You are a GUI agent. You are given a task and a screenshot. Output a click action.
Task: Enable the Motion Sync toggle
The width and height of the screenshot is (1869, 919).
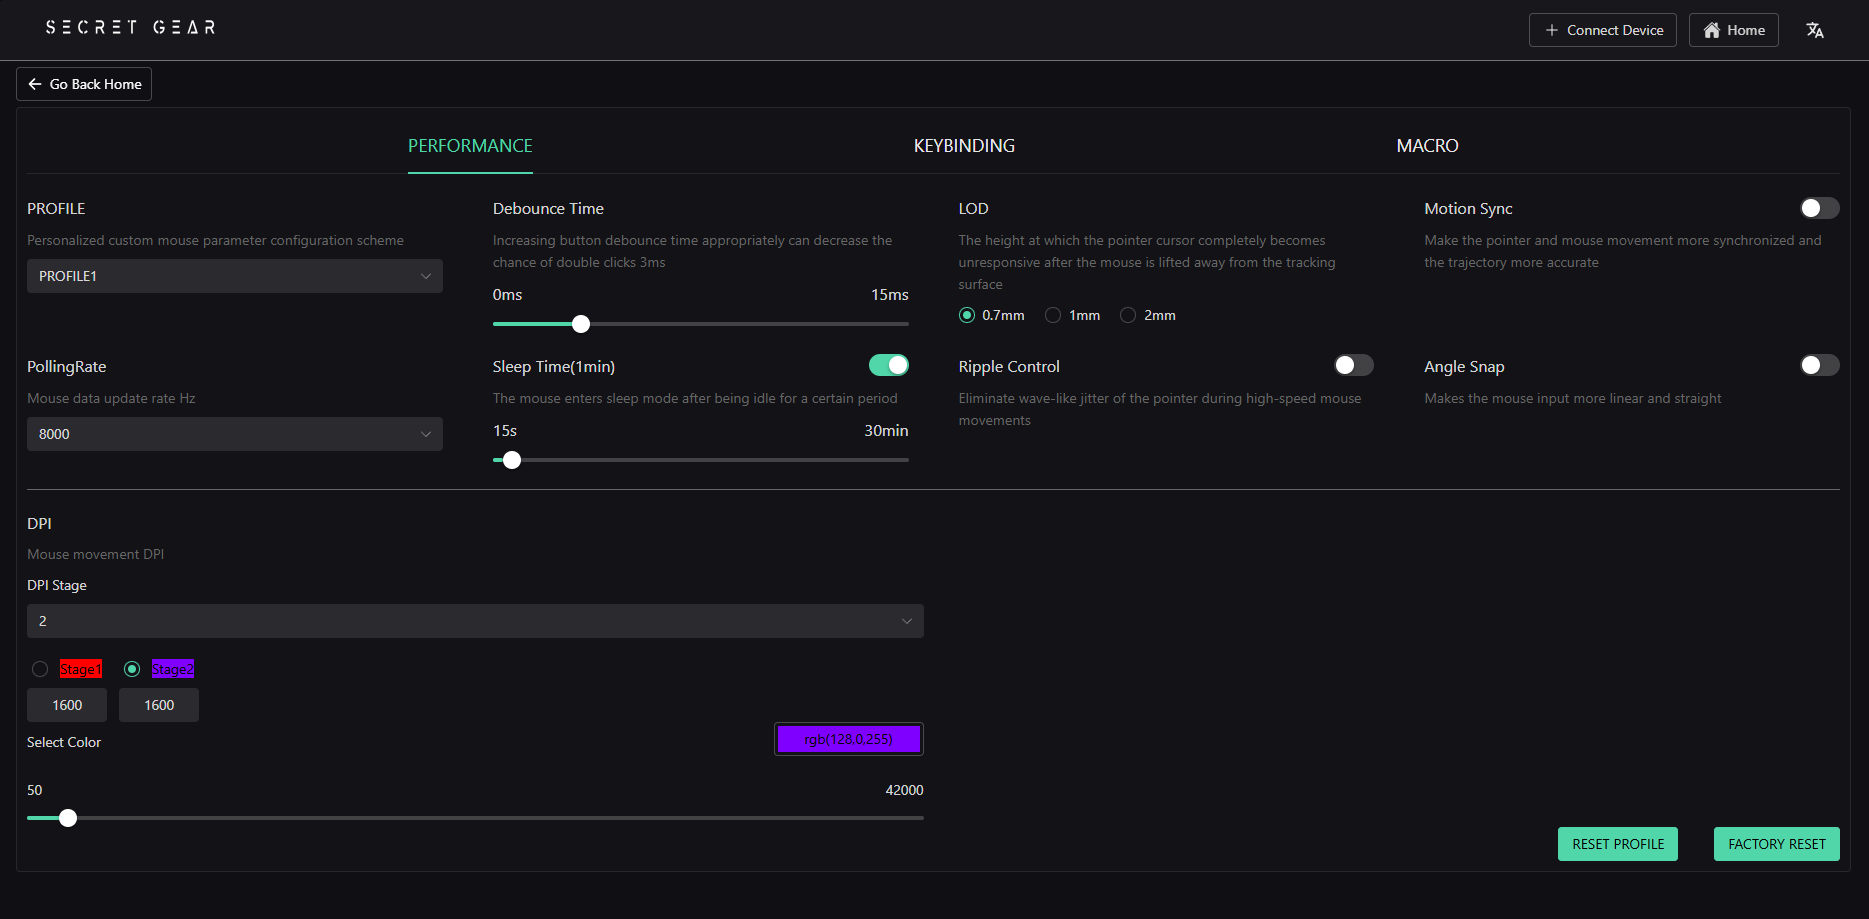1819,208
